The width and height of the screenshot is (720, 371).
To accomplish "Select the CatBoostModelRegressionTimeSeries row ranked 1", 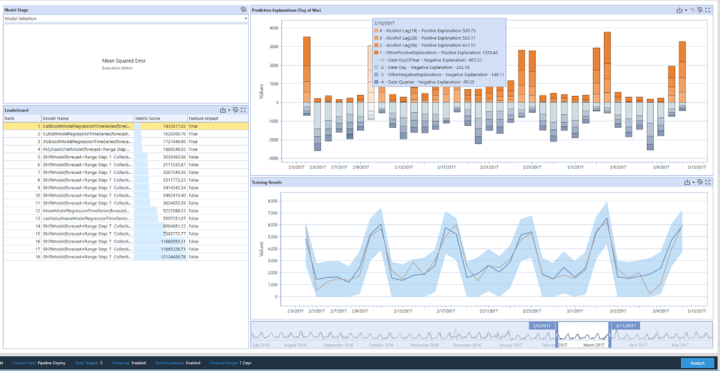I will pos(126,126).
